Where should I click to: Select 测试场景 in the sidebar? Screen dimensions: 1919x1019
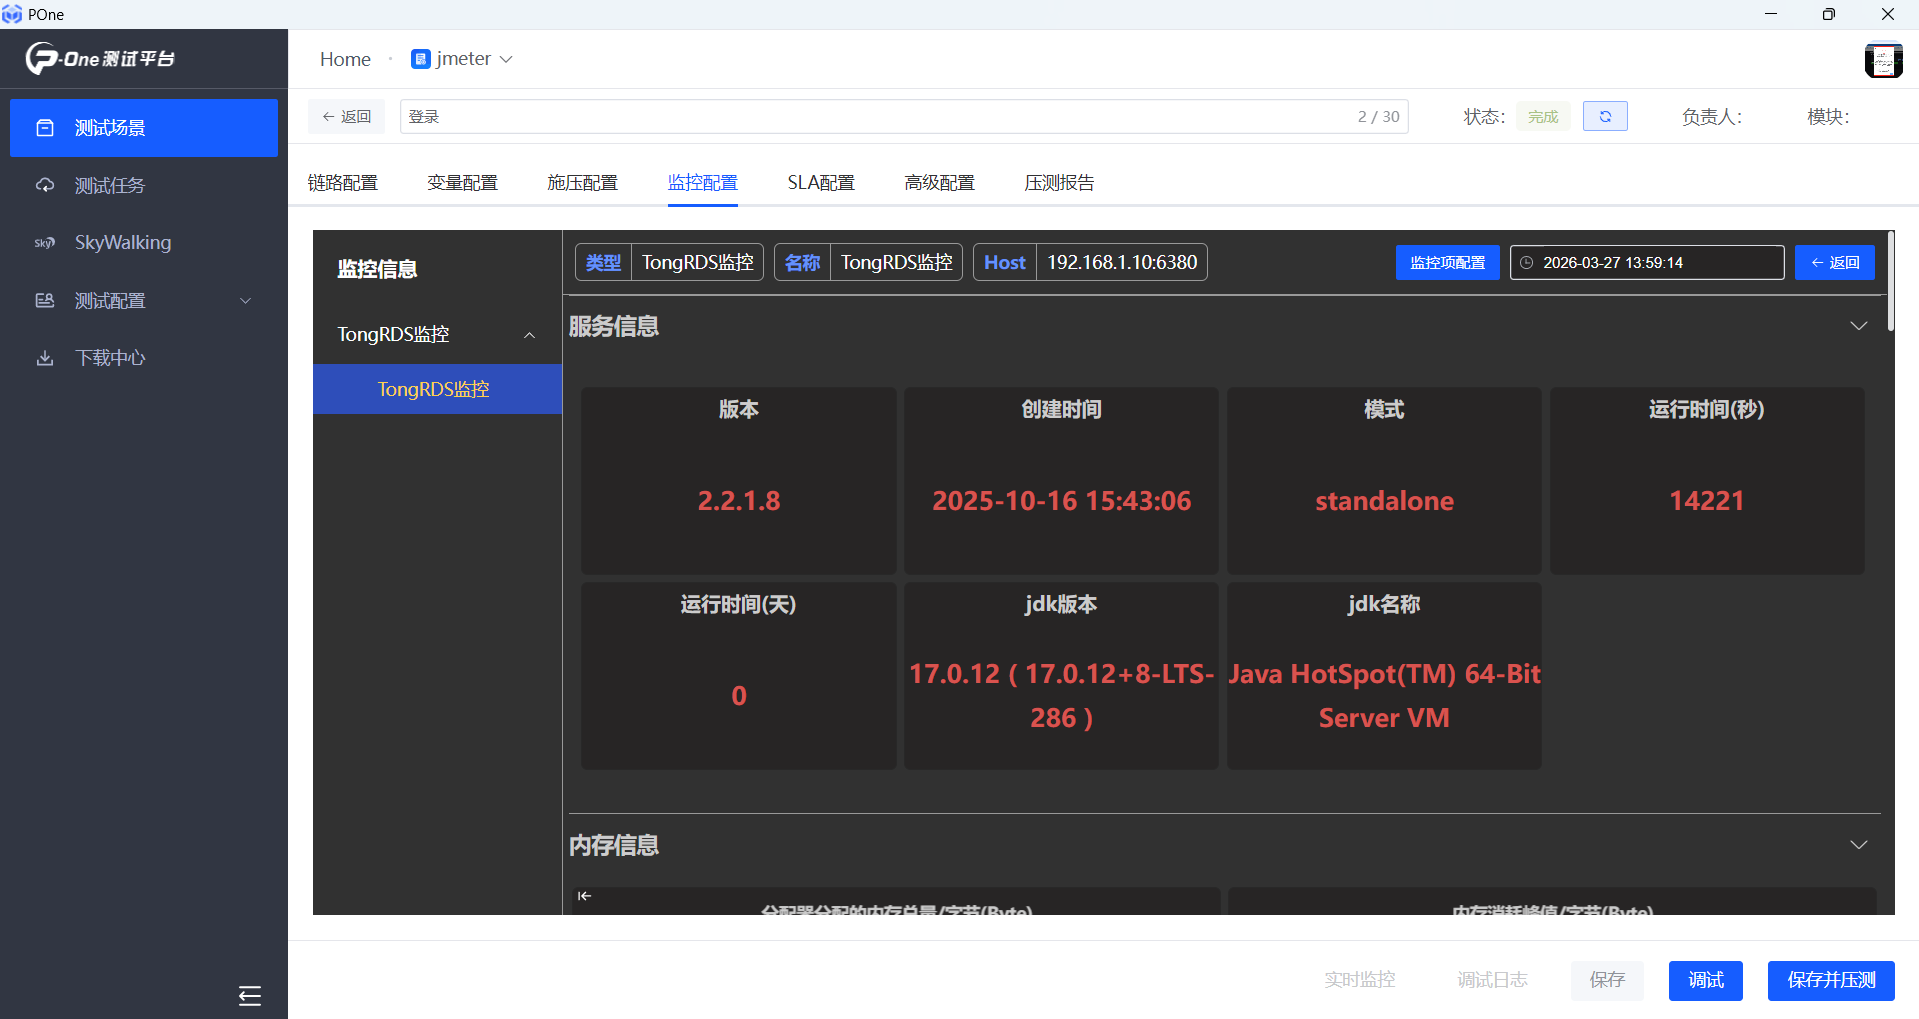click(144, 128)
